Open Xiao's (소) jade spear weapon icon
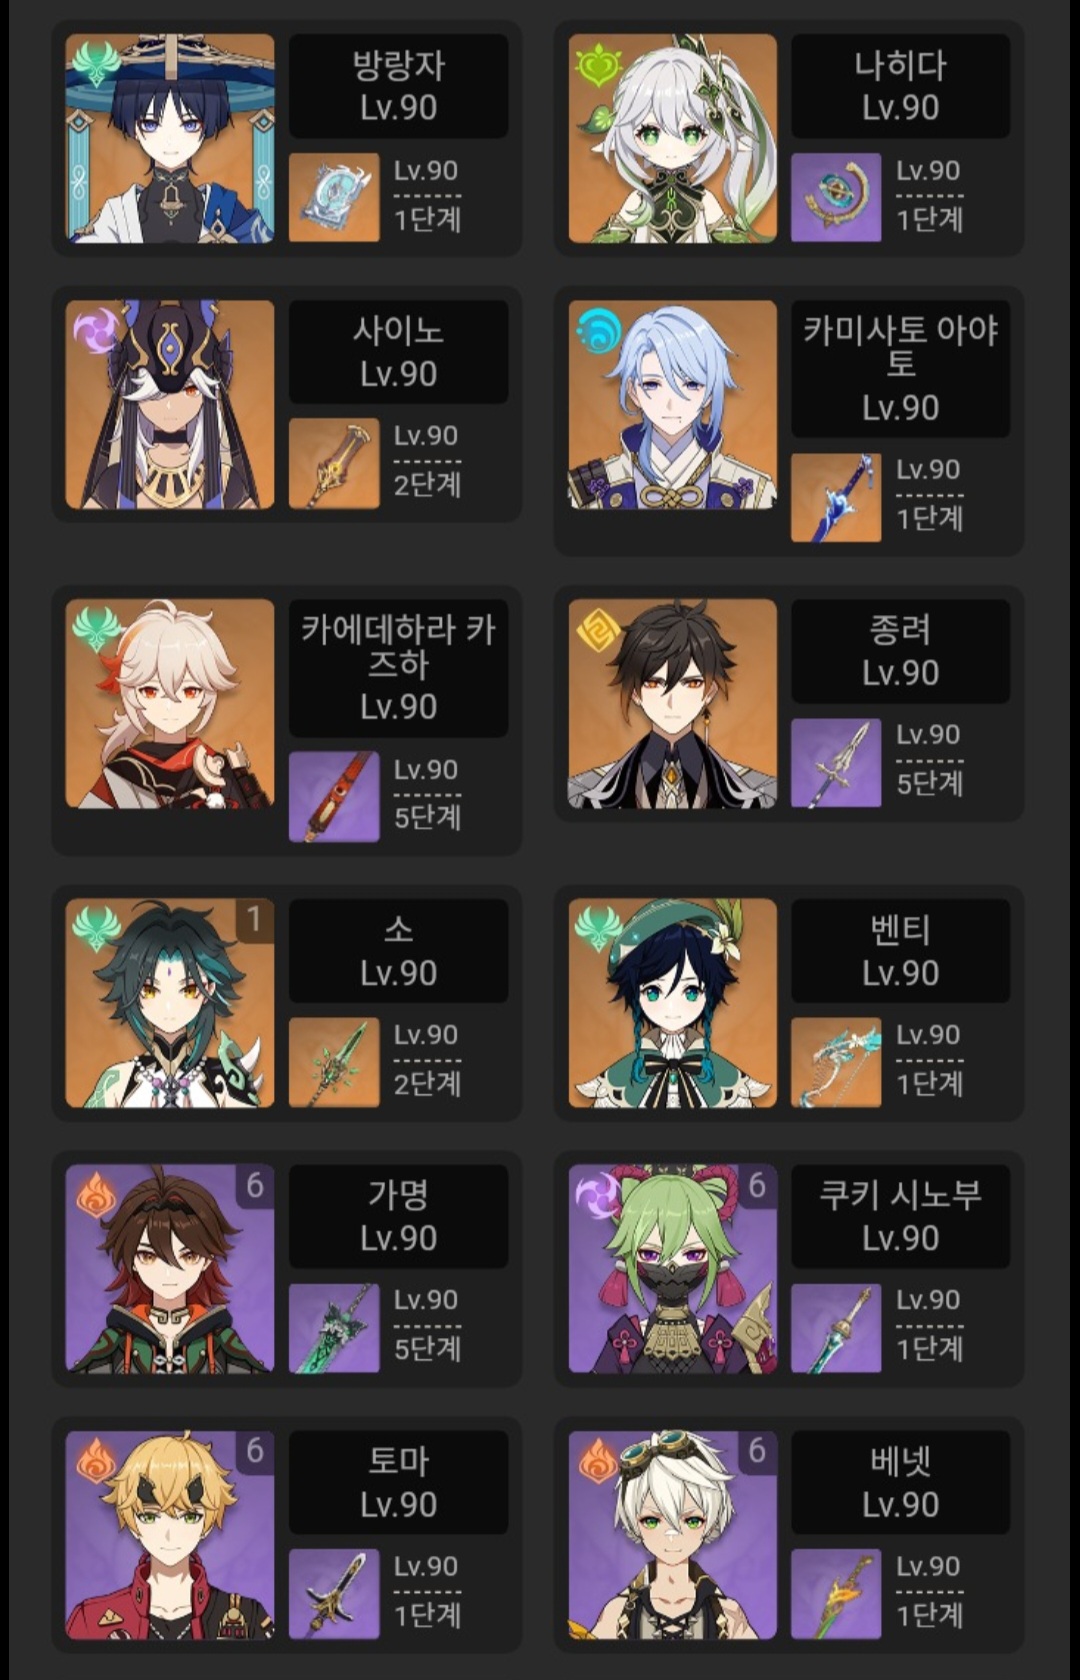 point(334,1062)
